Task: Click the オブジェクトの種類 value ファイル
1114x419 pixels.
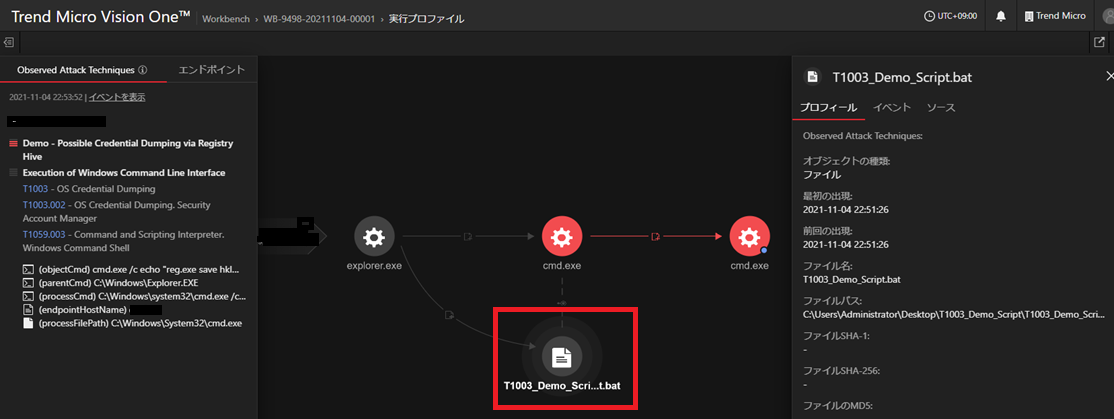Action: click(822, 175)
